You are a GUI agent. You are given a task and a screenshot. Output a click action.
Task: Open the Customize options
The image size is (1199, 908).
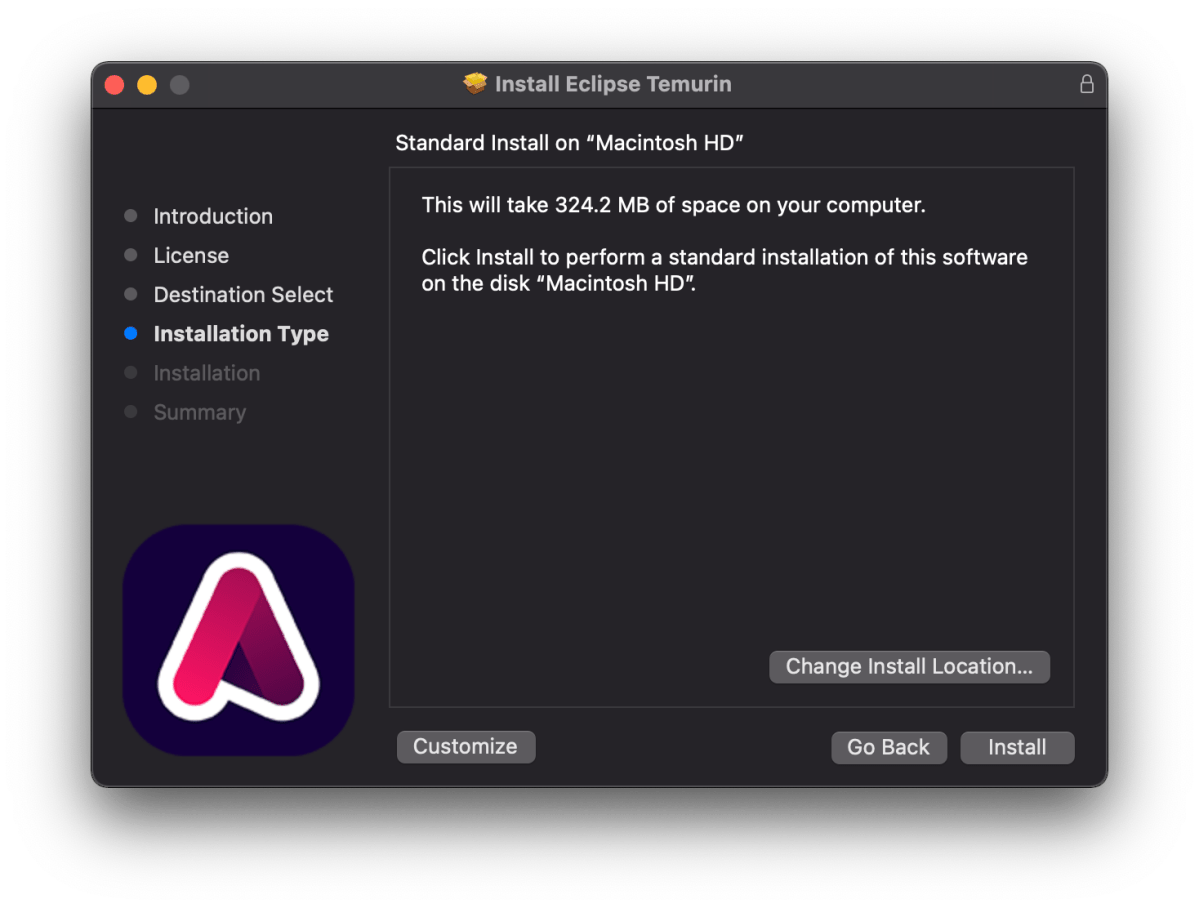click(x=466, y=746)
